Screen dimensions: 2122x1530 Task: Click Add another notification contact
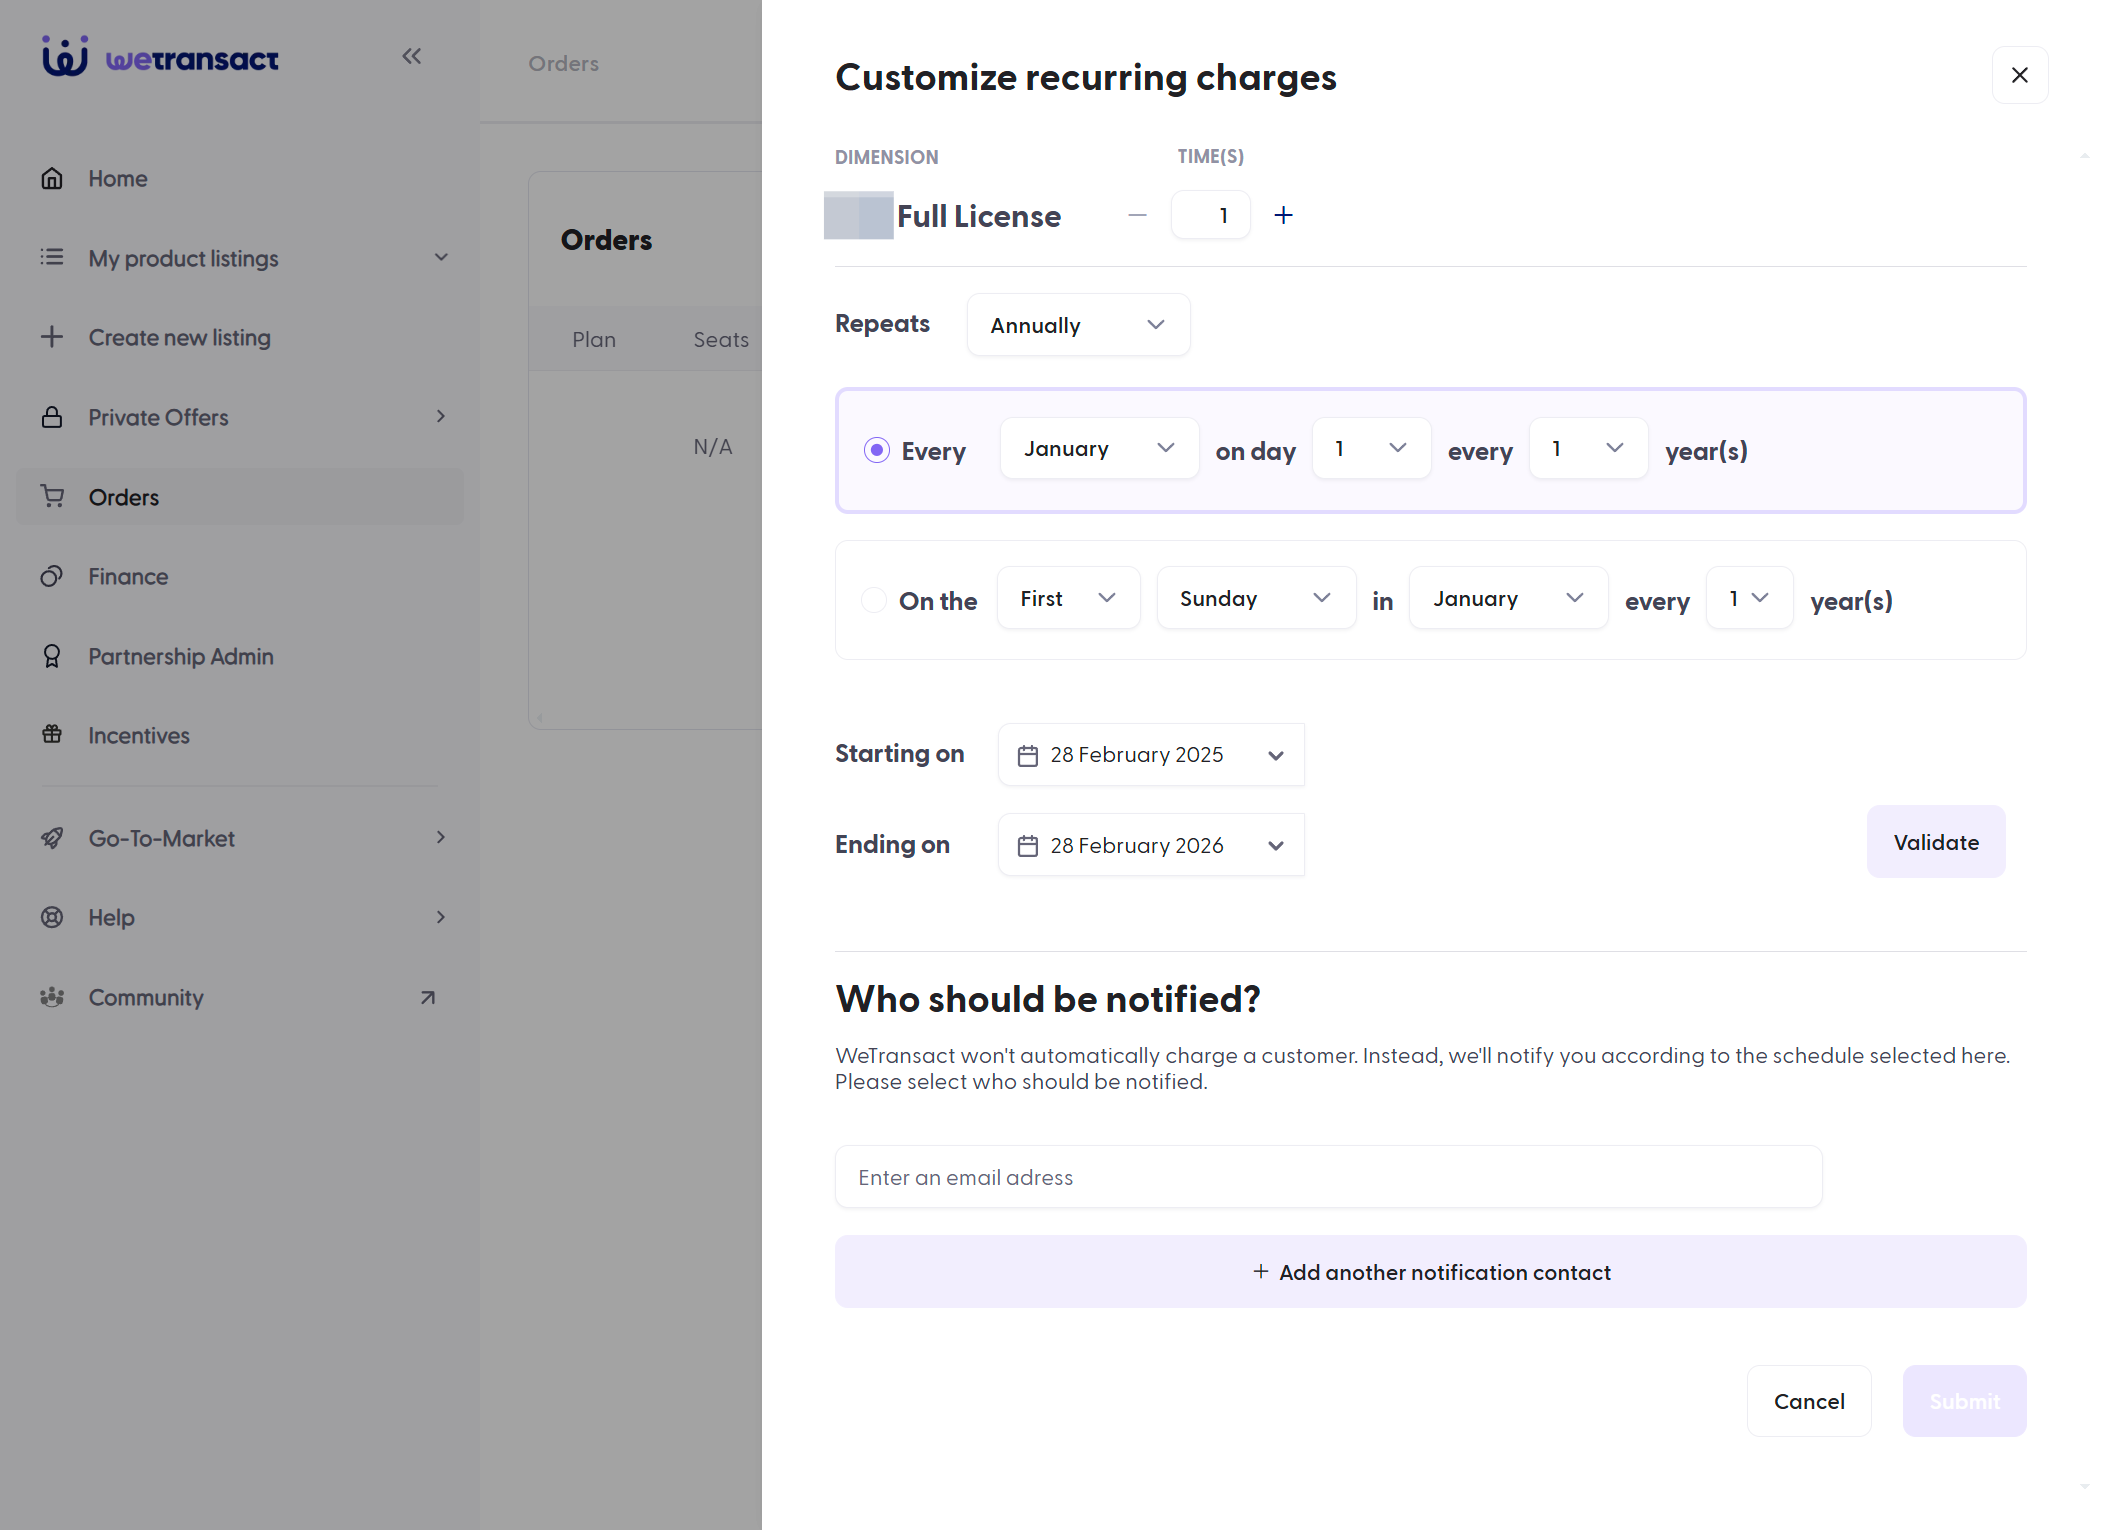tap(1430, 1271)
